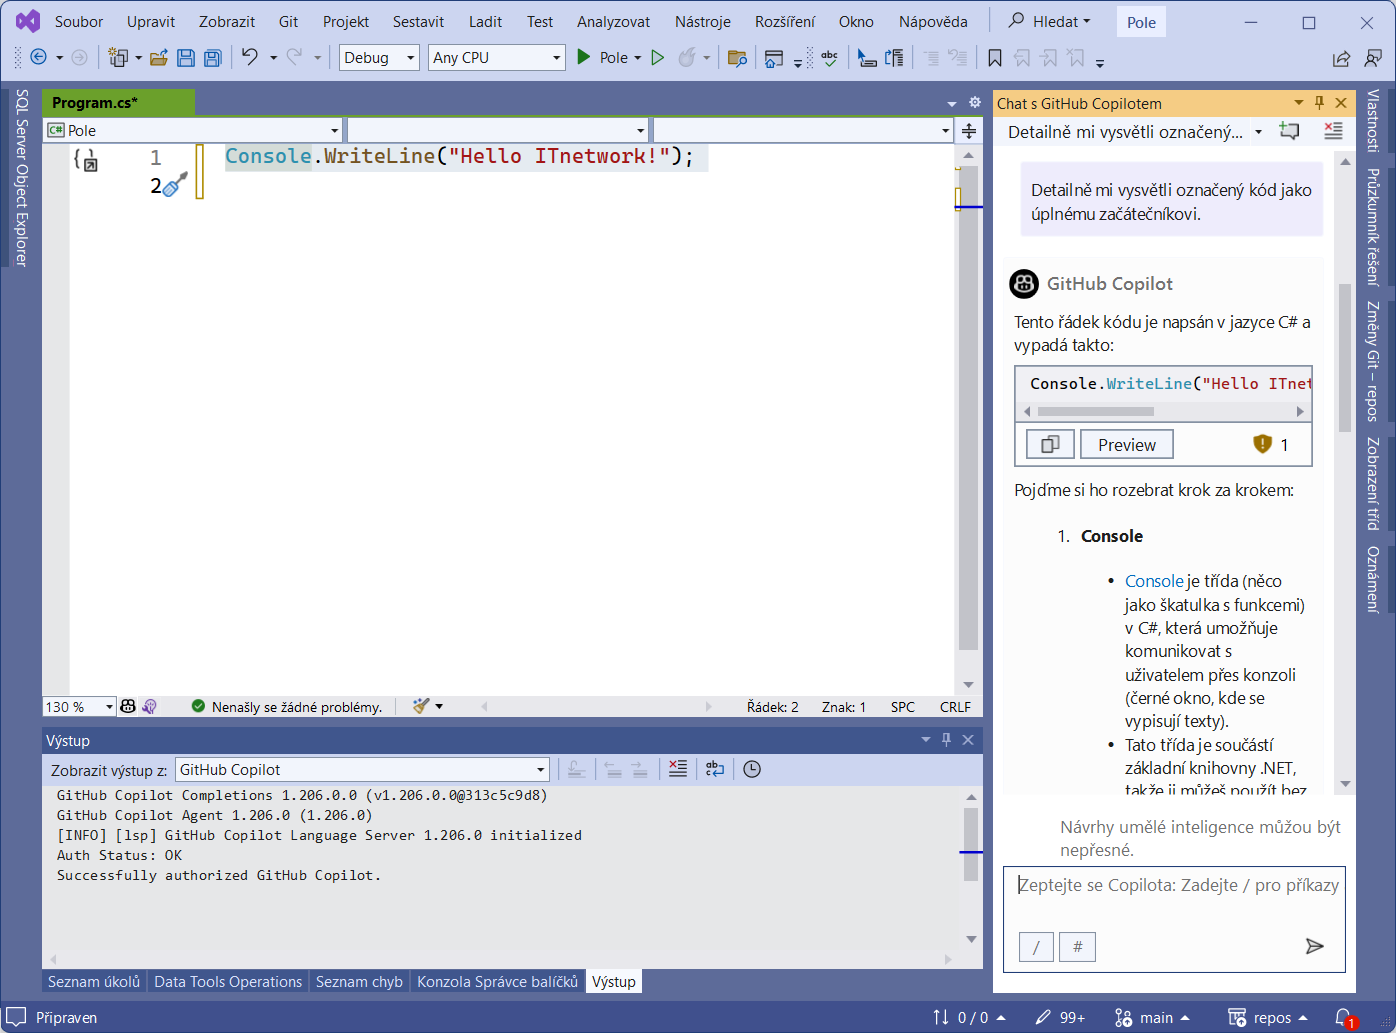
Task: Click the Navigate Backward arrow icon
Action: 38,58
